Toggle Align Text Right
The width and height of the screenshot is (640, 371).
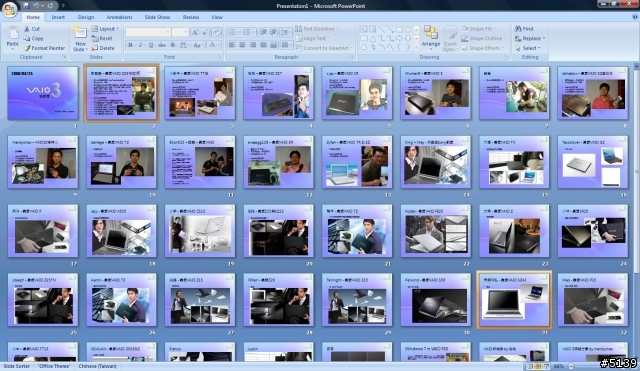(253, 45)
